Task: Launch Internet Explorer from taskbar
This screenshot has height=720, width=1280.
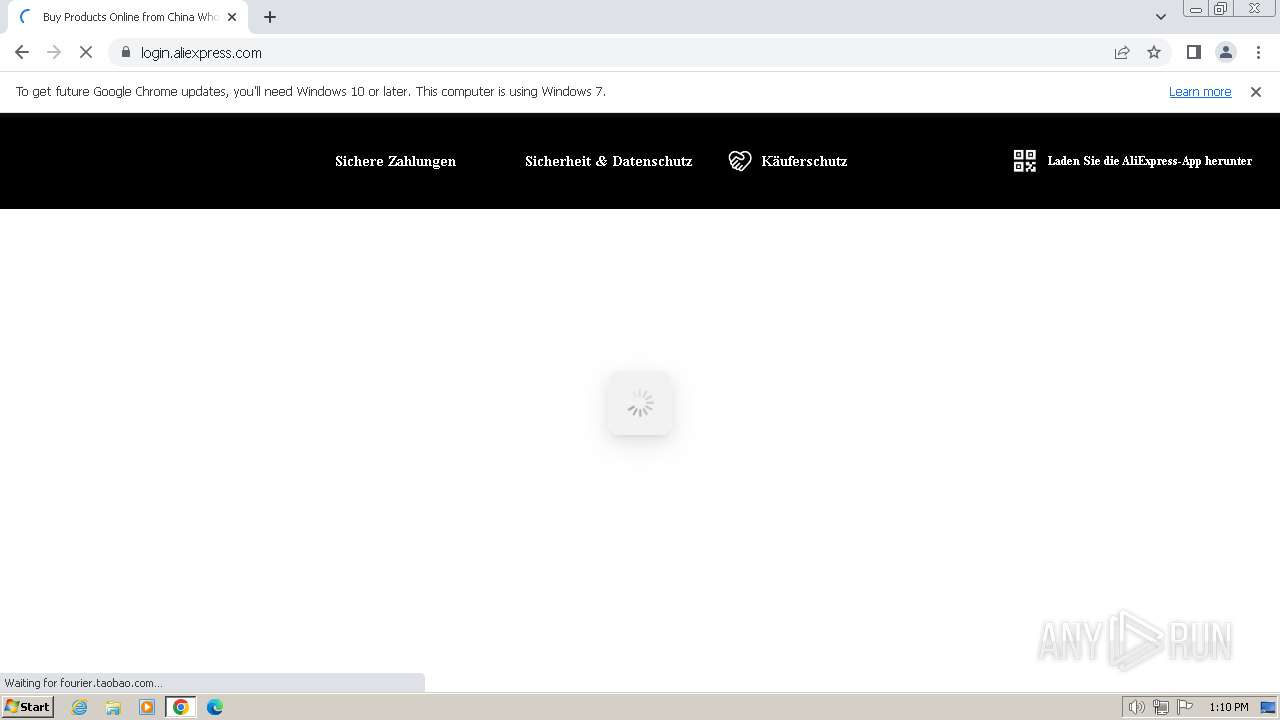Action: pos(80,707)
